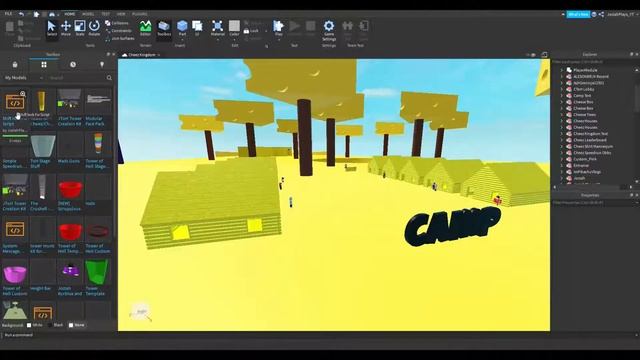Toggle the Toolbox panel button
Screen dimensions: 640x360
164,29
